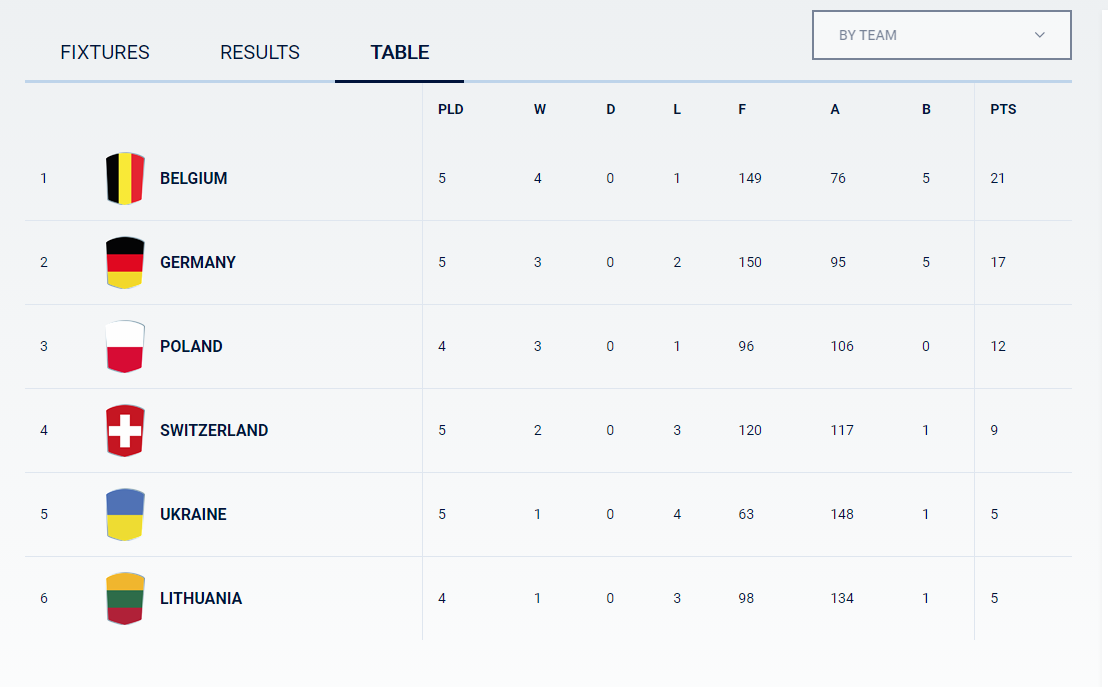
Task: Open the Germany team link
Action: point(198,263)
